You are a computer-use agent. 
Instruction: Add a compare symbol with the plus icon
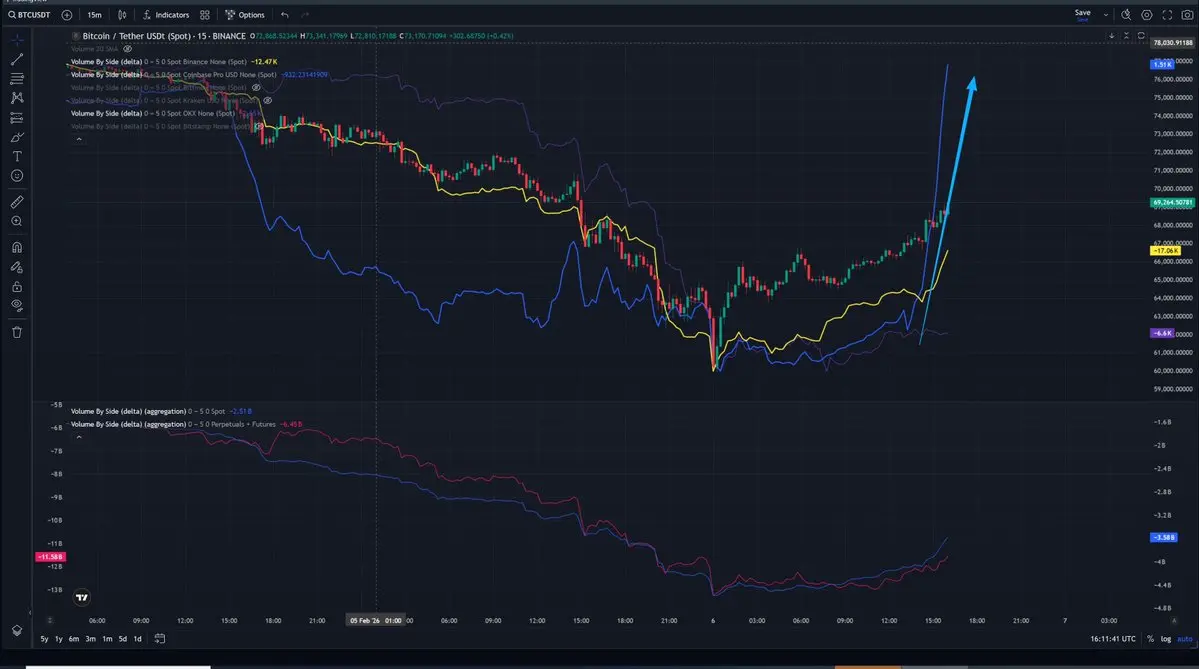coord(67,15)
